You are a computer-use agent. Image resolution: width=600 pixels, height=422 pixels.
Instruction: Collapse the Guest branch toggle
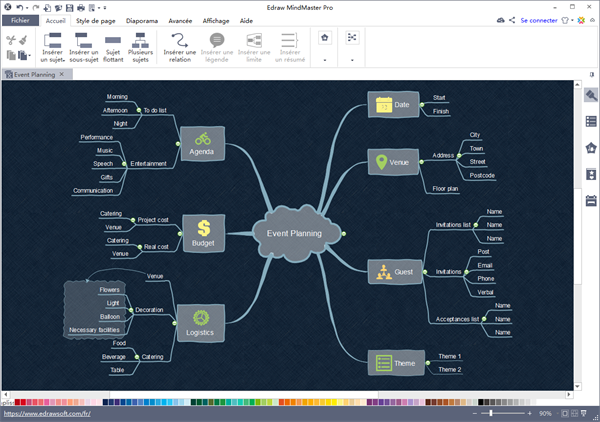(x=426, y=271)
